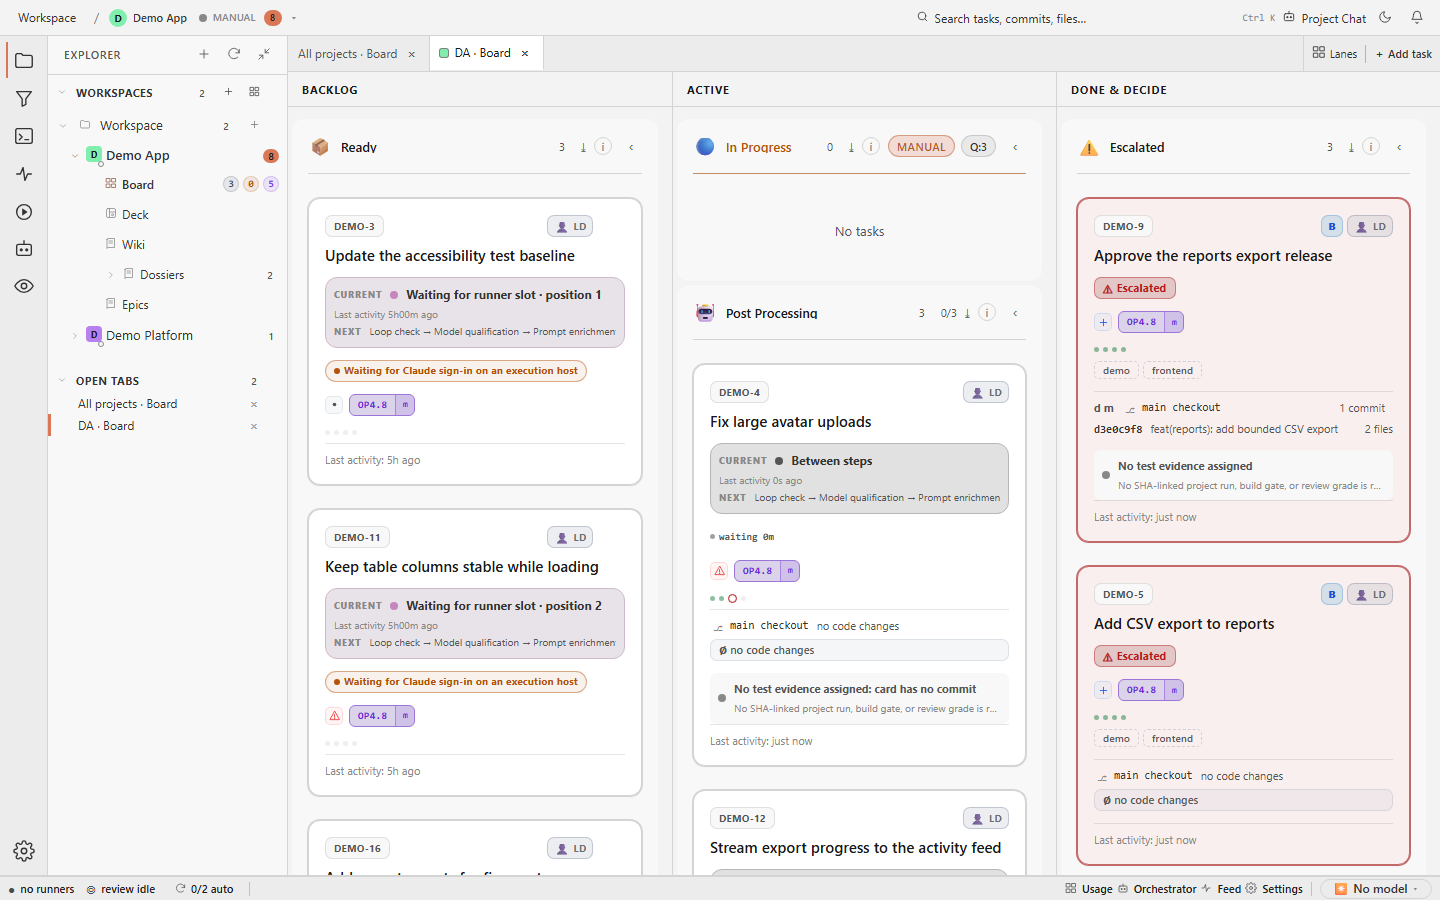
Task: Click the plus button on DEMO-5 card
Action: click(1103, 690)
